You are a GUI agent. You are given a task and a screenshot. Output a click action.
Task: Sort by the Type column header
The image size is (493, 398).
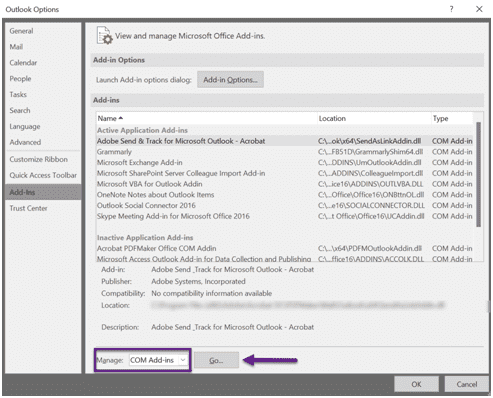[452, 118]
